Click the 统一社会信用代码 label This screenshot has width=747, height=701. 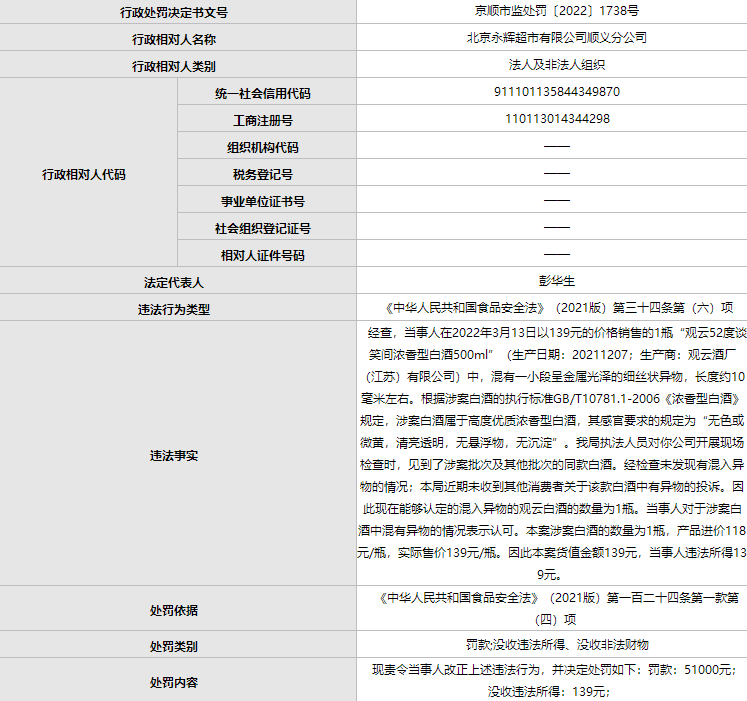pyautogui.click(x=262, y=93)
